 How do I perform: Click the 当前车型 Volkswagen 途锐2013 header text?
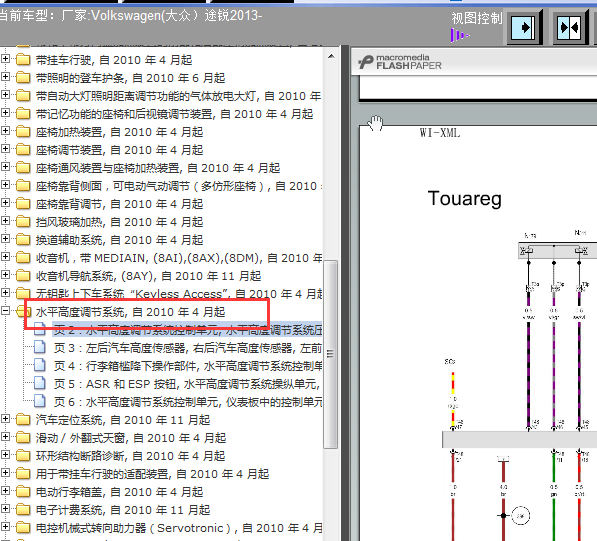click(131, 16)
